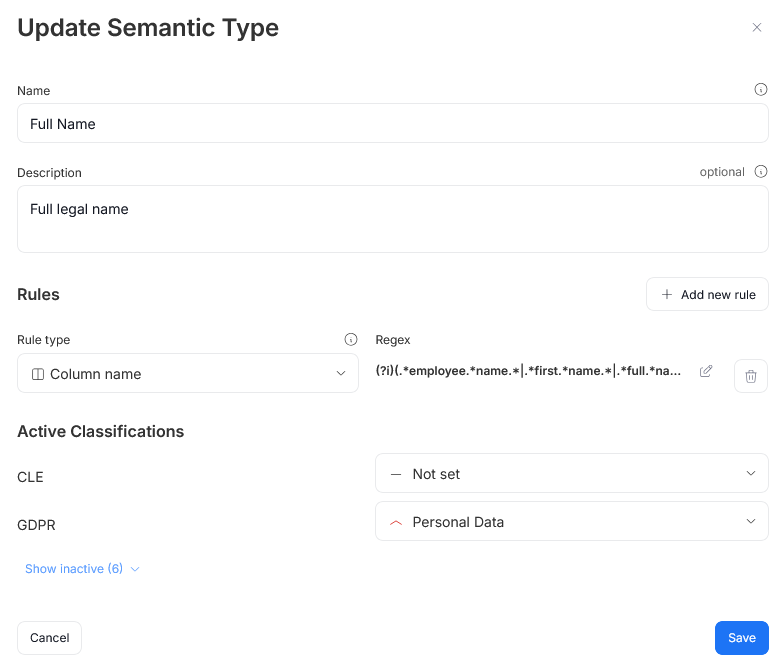
Task: Click the info icon next to Name
Action: point(761,90)
